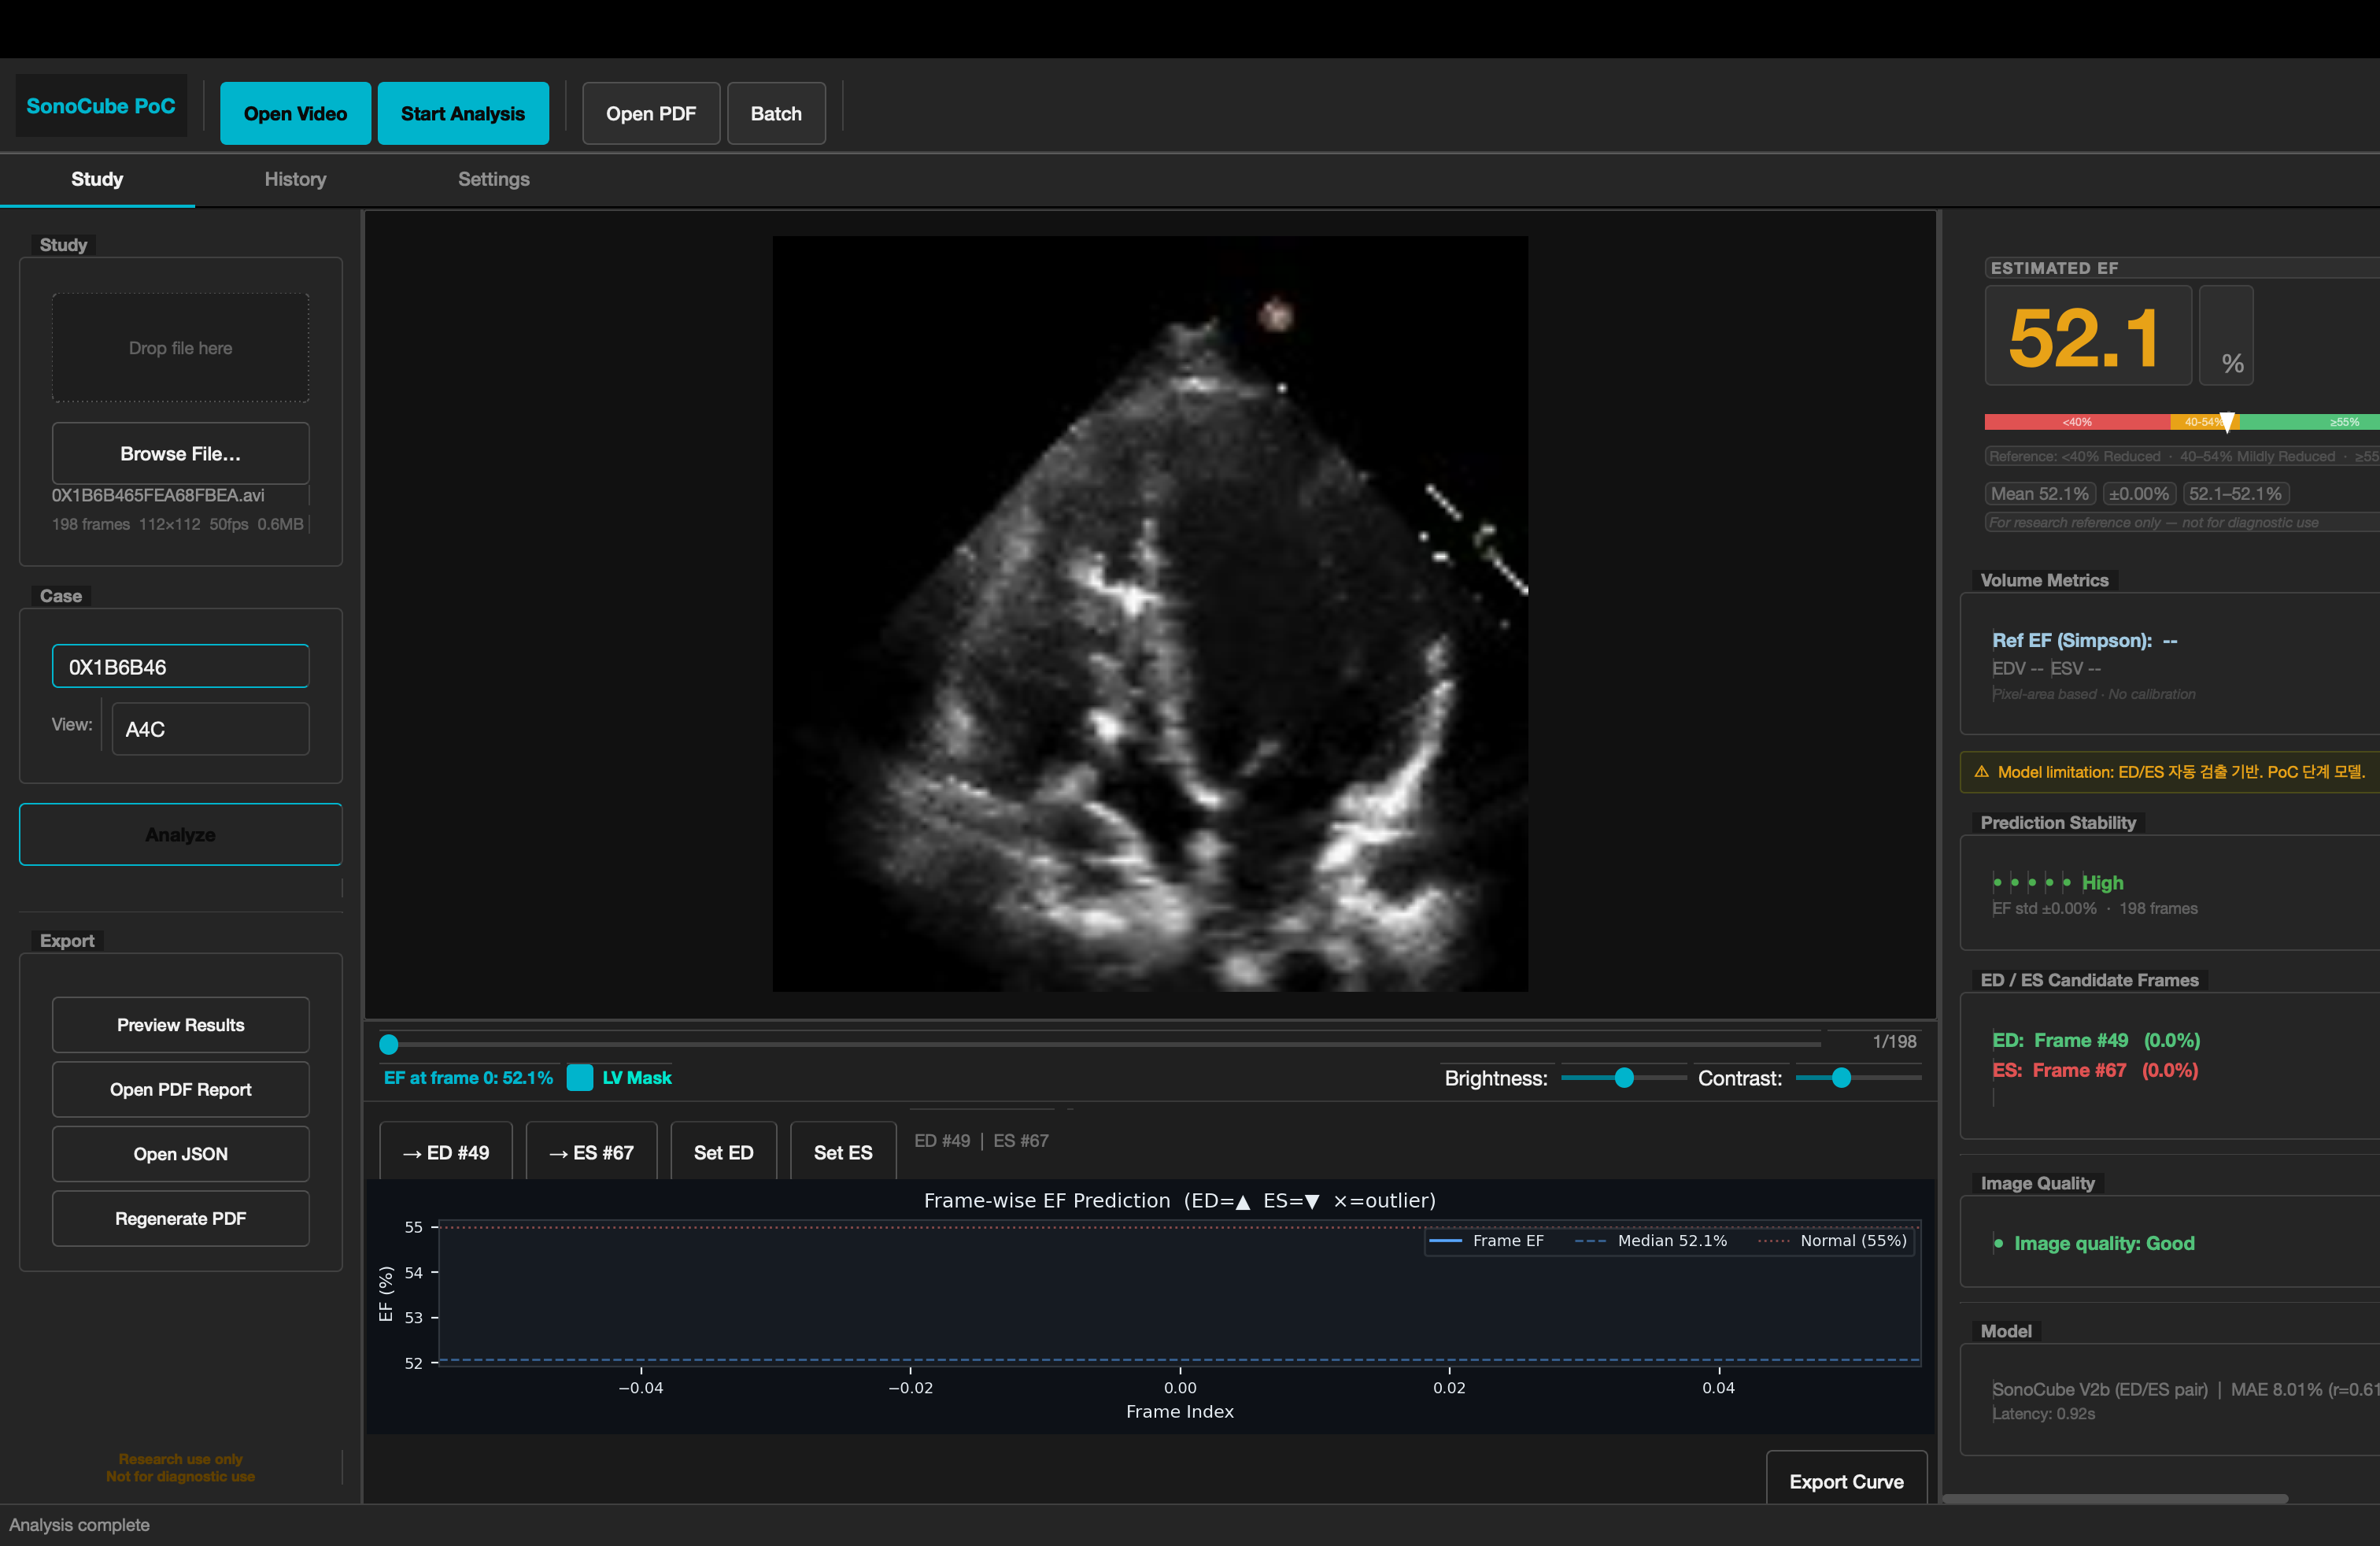Image resolution: width=2380 pixels, height=1546 pixels.
Task: Click the Export Curve button
Action: [x=1846, y=1481]
